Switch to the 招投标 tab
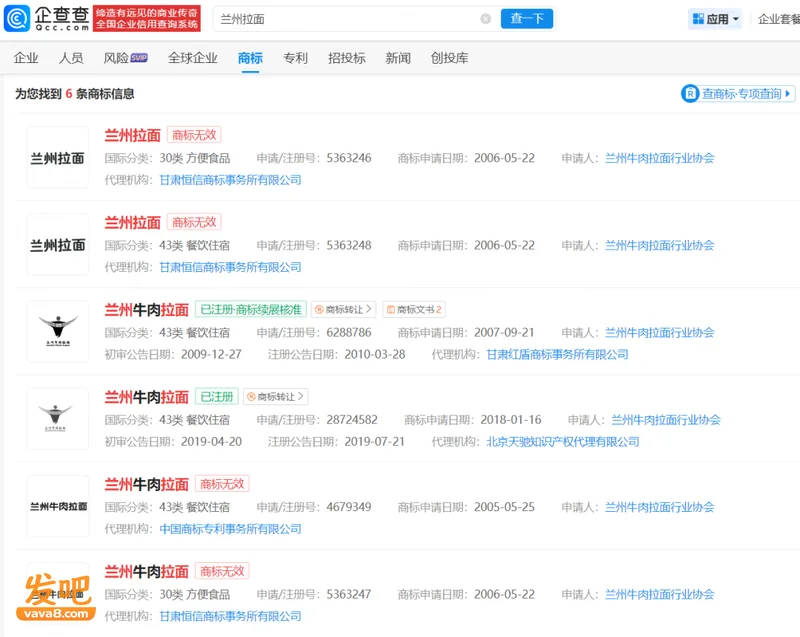Image resolution: width=800 pixels, height=637 pixels. 347,58
